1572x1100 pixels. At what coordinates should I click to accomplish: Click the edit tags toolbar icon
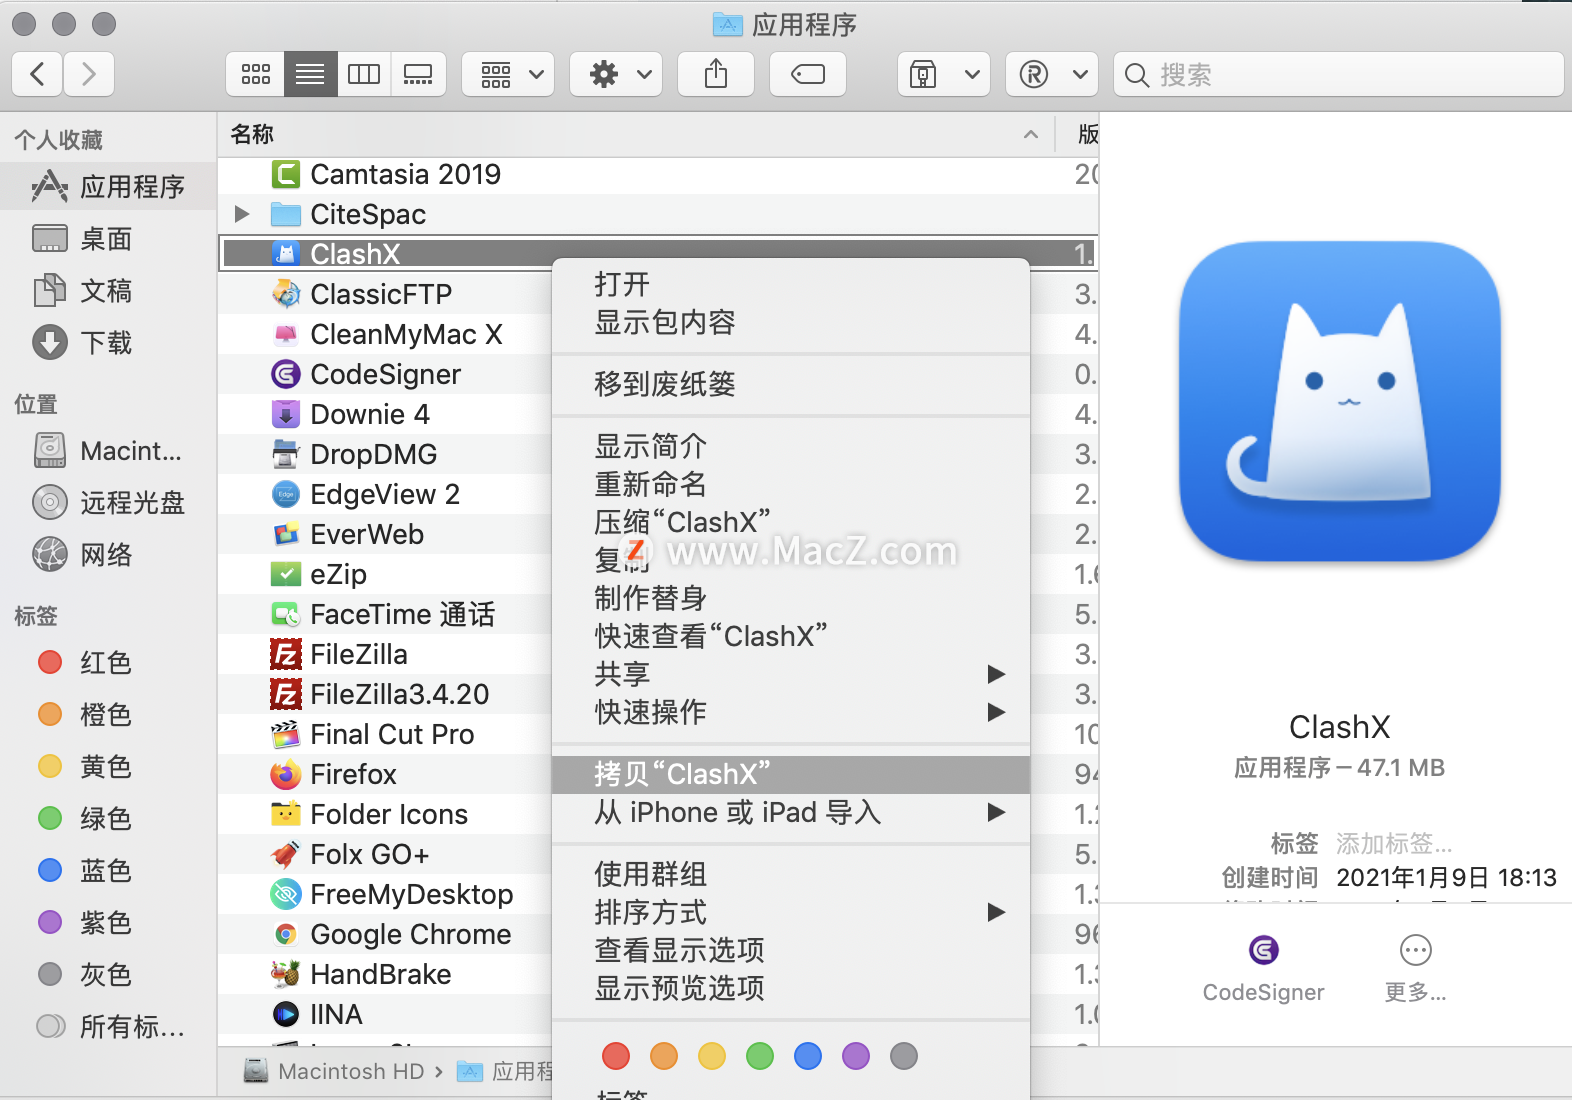click(x=808, y=74)
